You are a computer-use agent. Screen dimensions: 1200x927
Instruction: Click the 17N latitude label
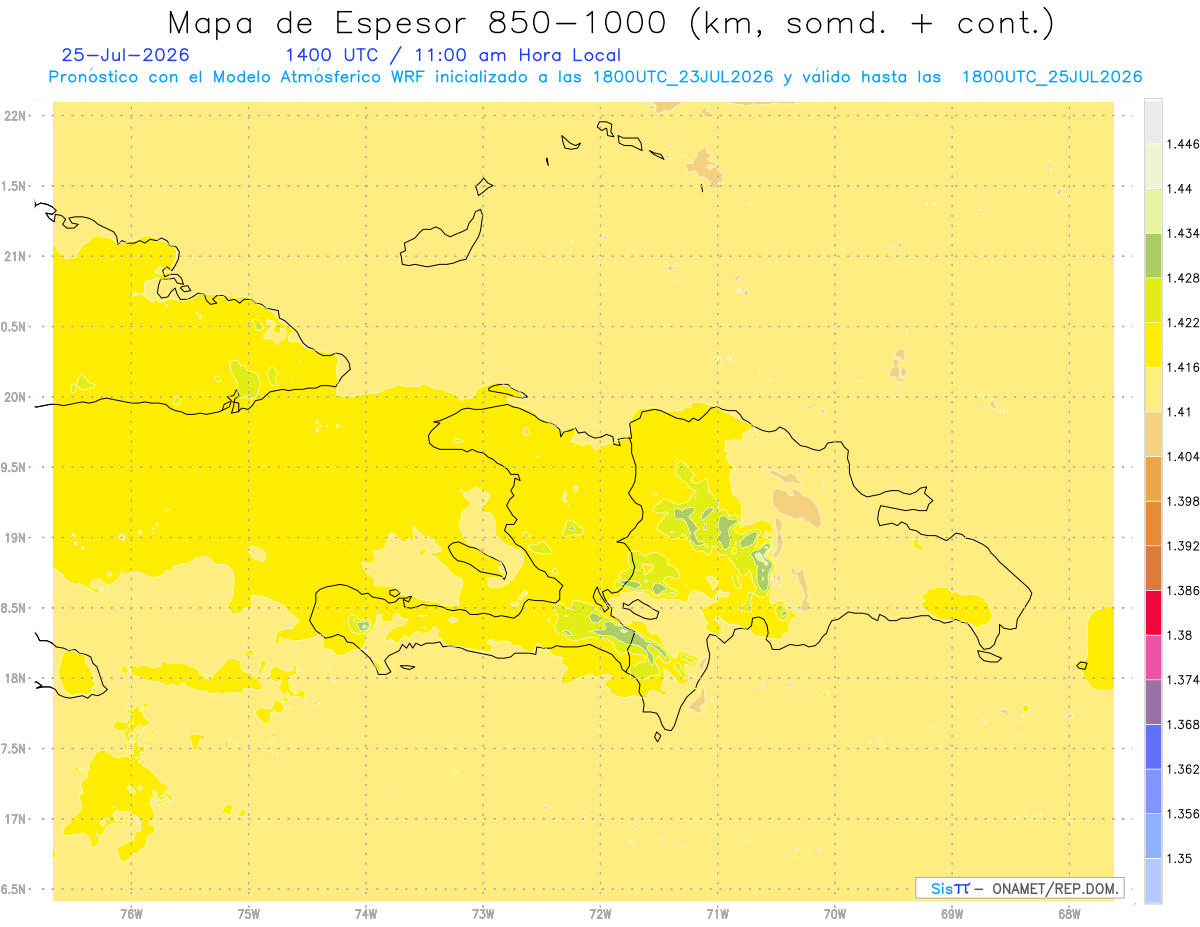15,819
